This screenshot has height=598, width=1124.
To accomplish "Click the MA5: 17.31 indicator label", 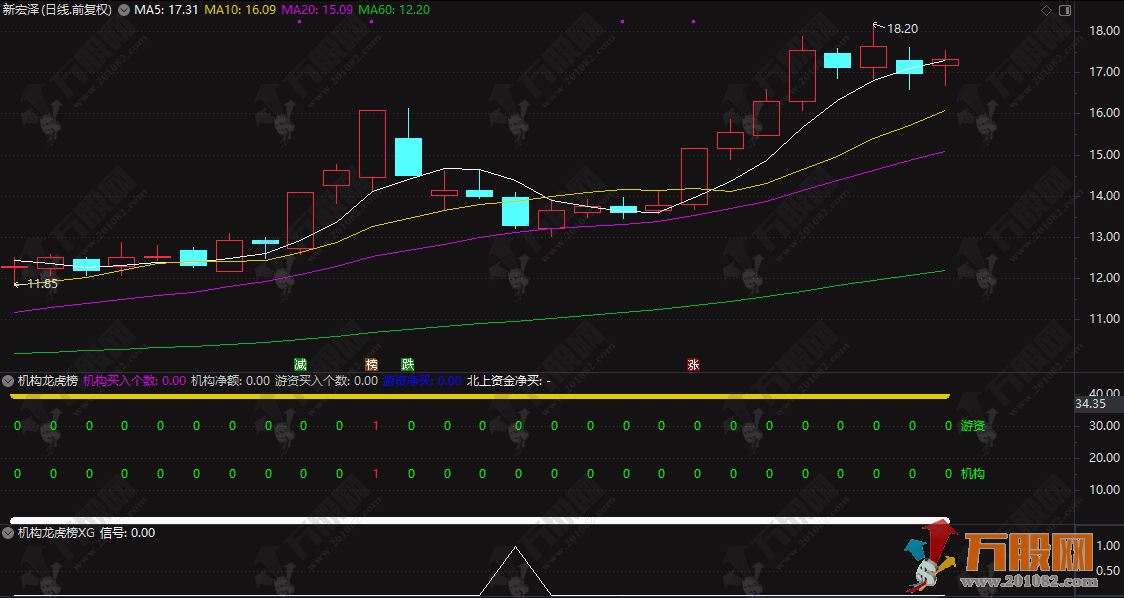I will tap(166, 10).
